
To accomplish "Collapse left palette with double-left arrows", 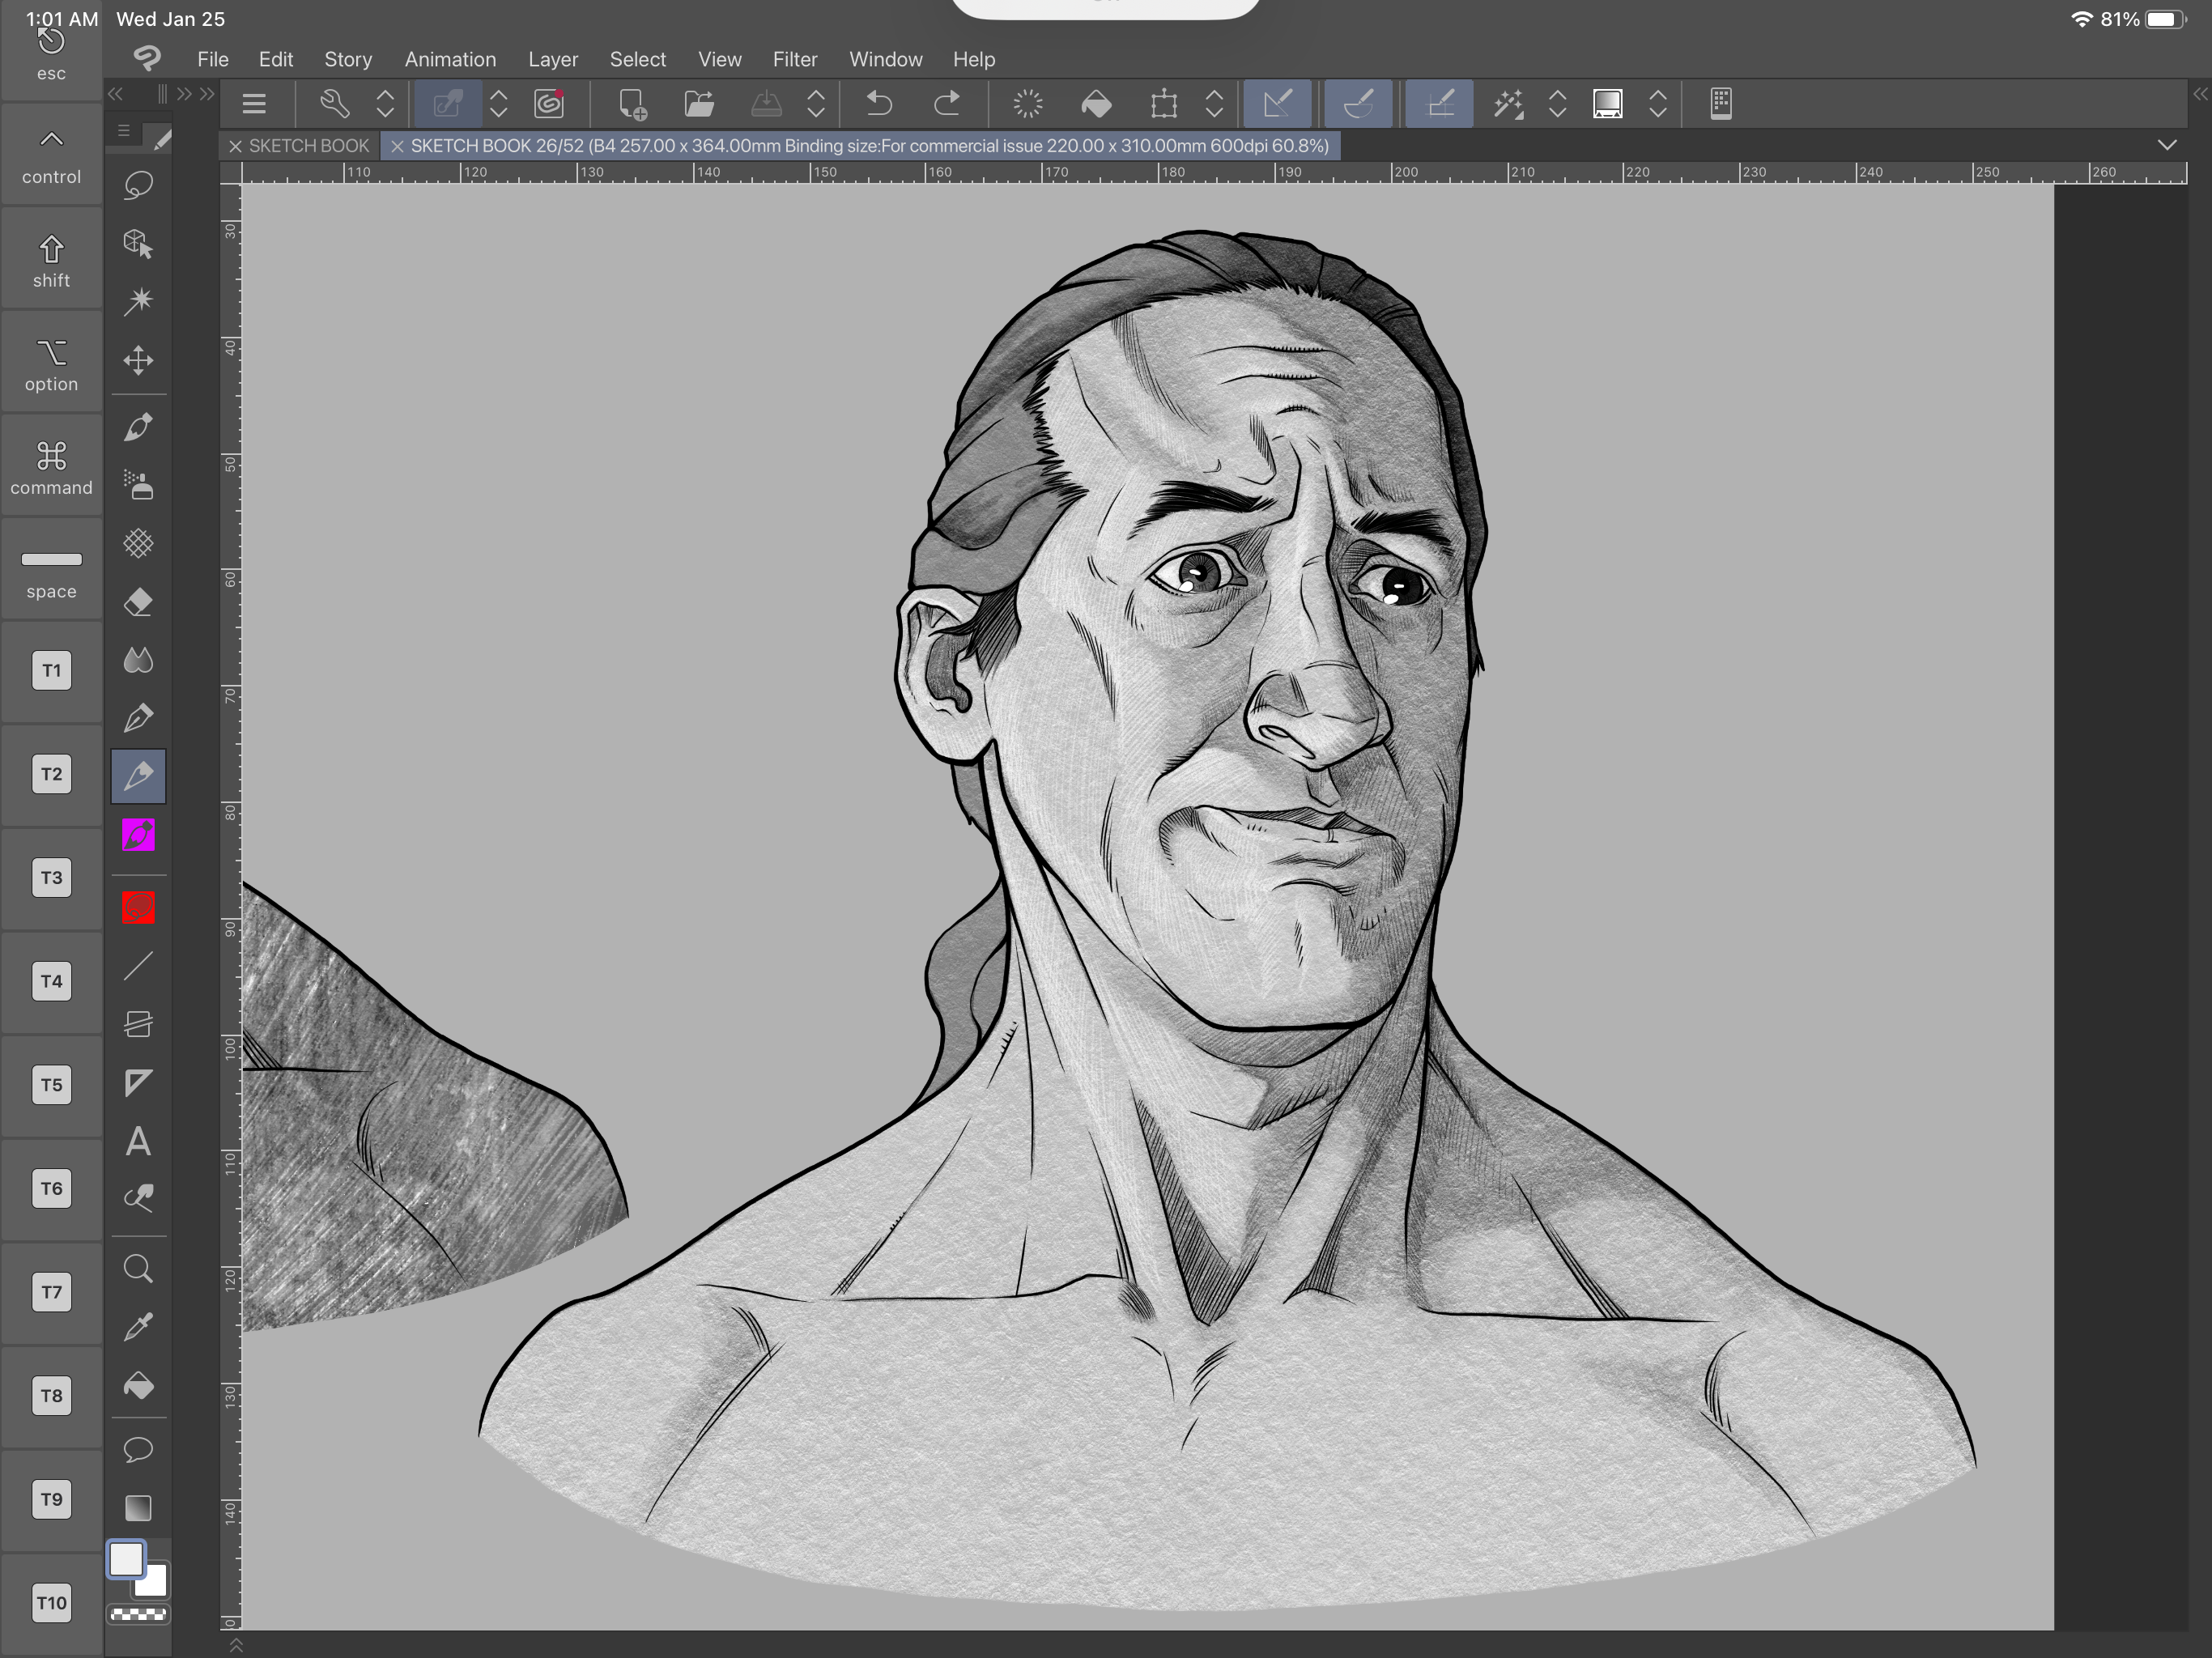I will 116,95.
